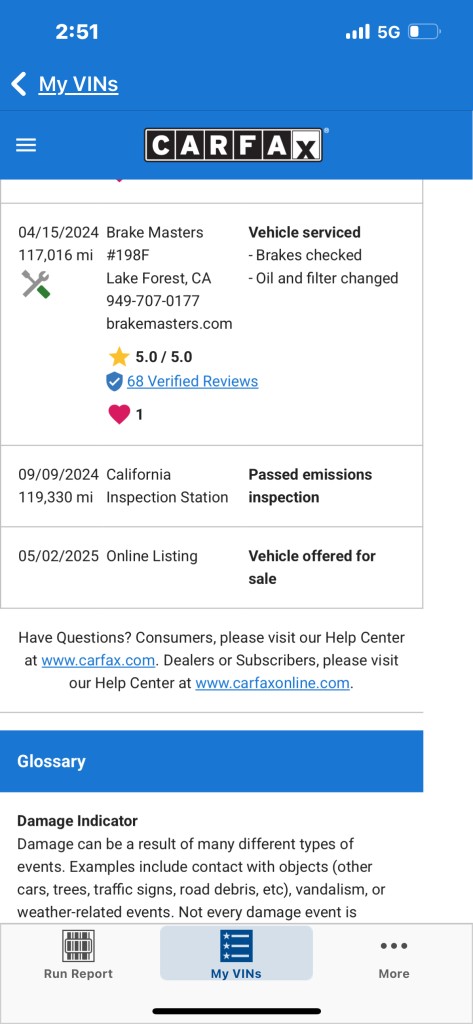The image size is (473, 1024).
Task: Tap the Passed emissions inspection entry
Action: point(212,486)
